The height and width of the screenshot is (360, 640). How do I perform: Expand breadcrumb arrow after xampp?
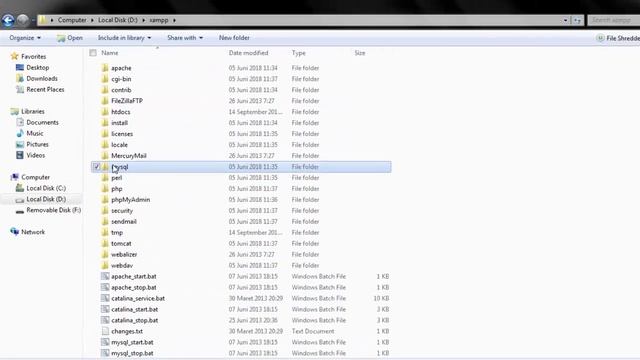click(x=174, y=20)
